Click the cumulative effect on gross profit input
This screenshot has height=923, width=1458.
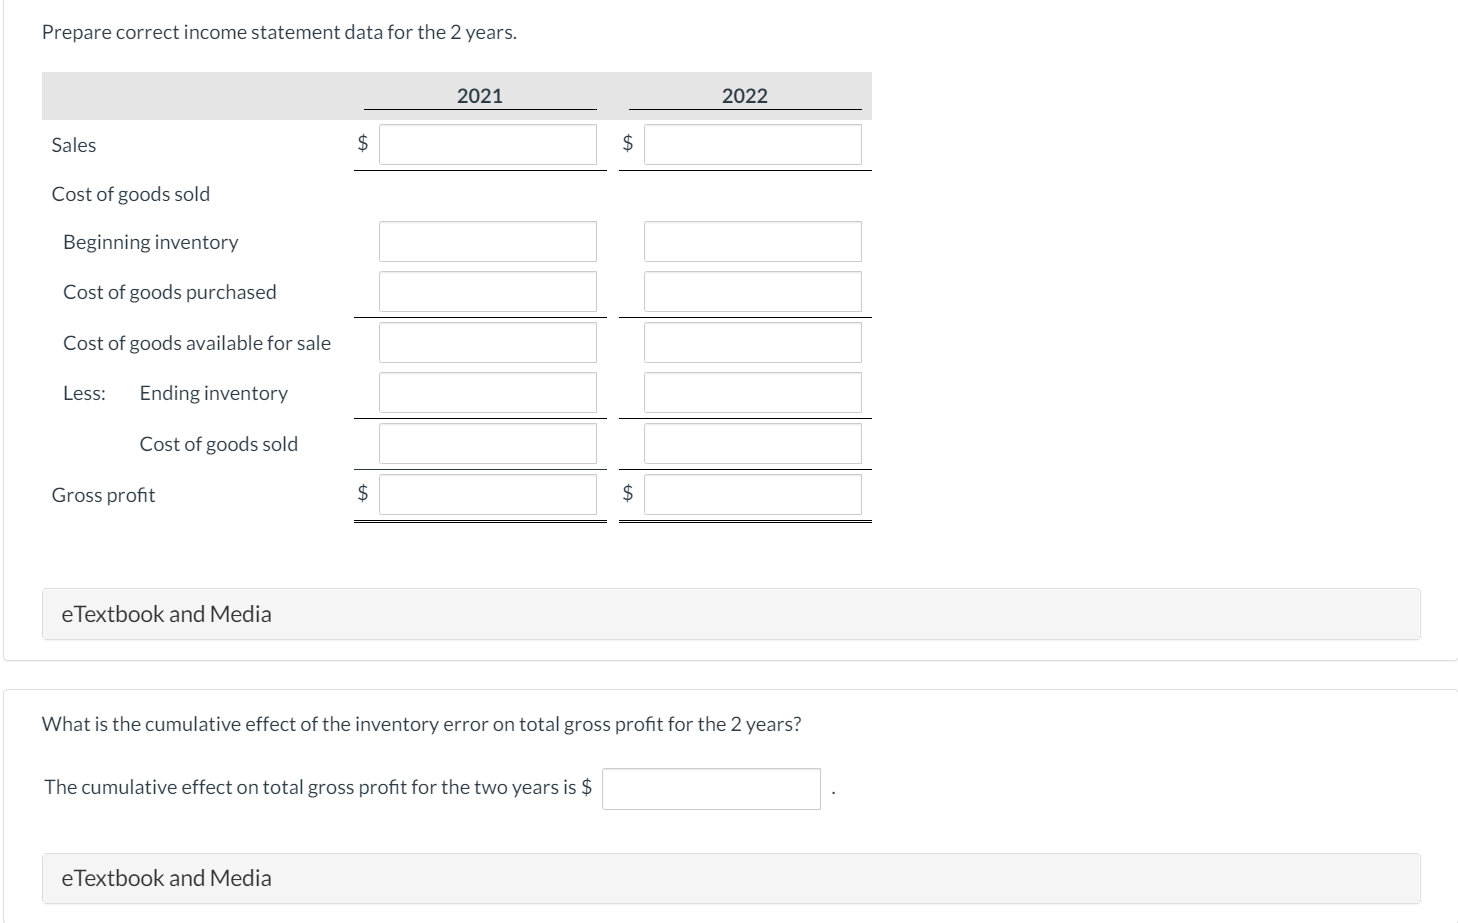coord(710,788)
